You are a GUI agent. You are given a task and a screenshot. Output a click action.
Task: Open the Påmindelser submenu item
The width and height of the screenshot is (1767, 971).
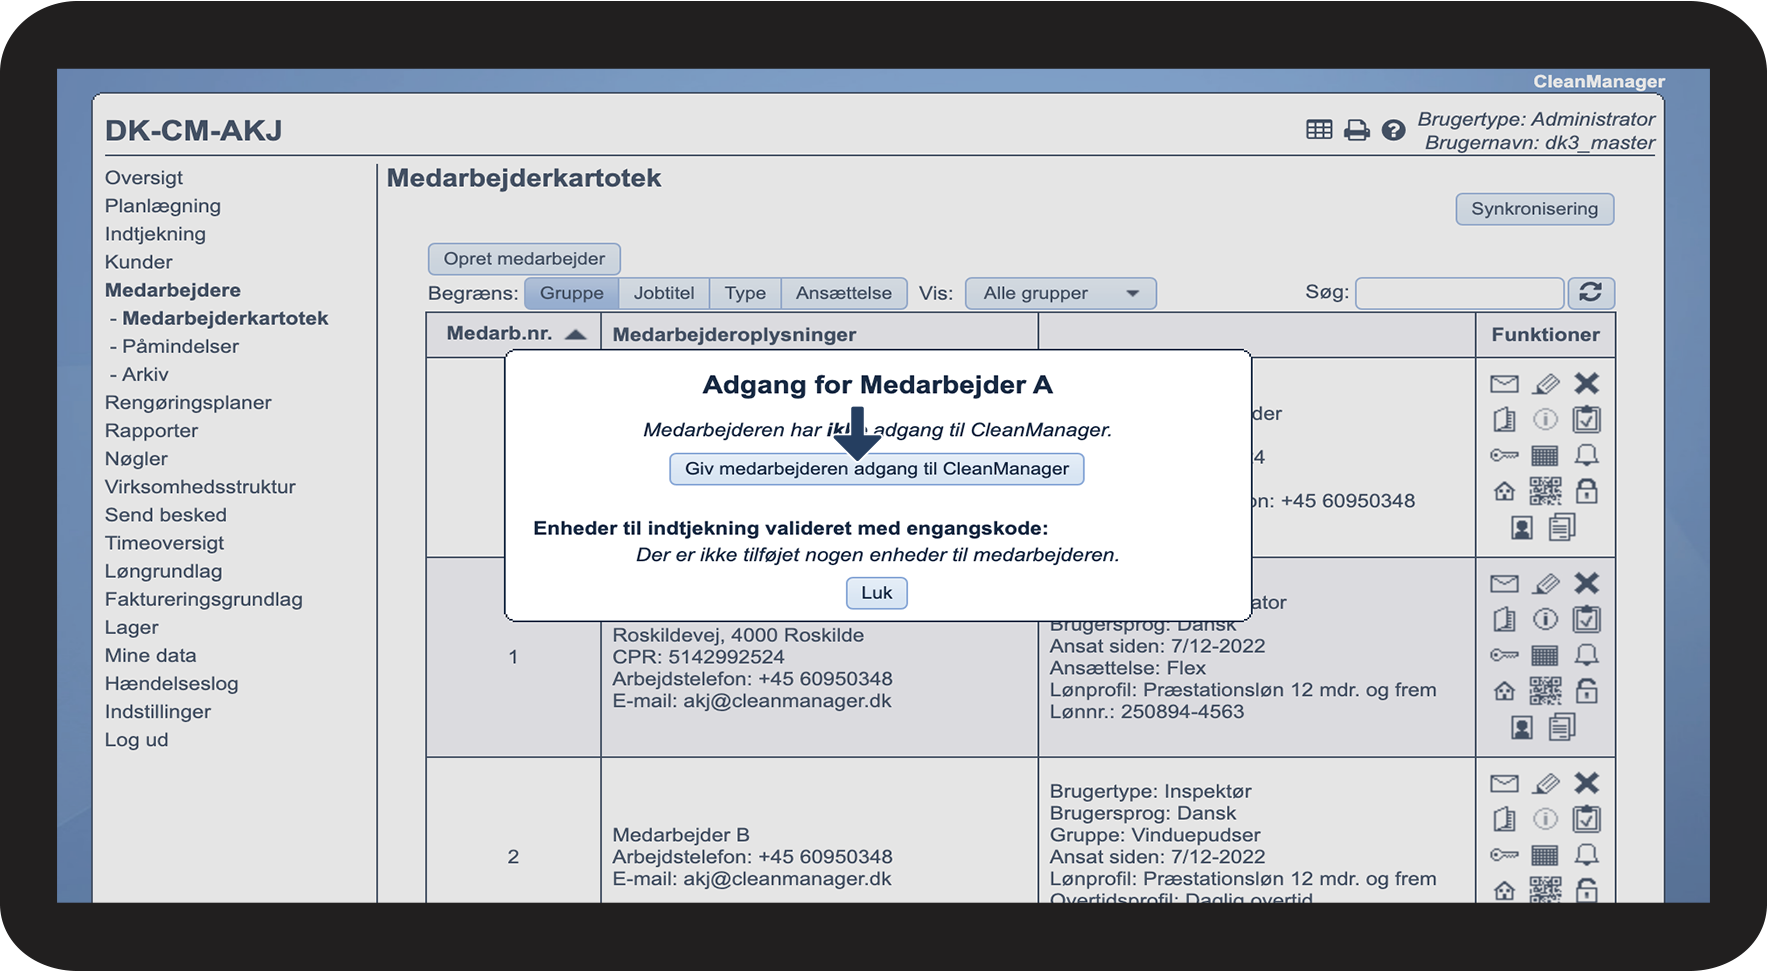tap(180, 346)
